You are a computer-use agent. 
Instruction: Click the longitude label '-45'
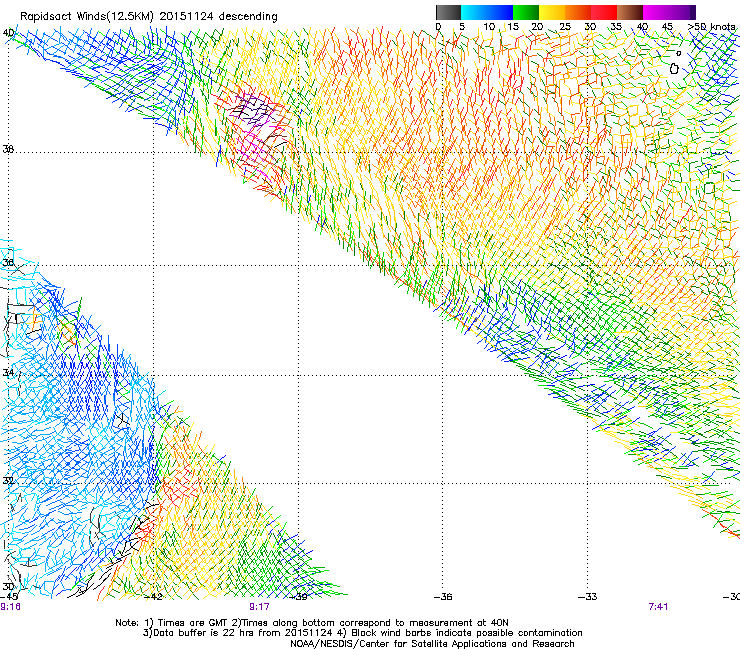(9, 597)
